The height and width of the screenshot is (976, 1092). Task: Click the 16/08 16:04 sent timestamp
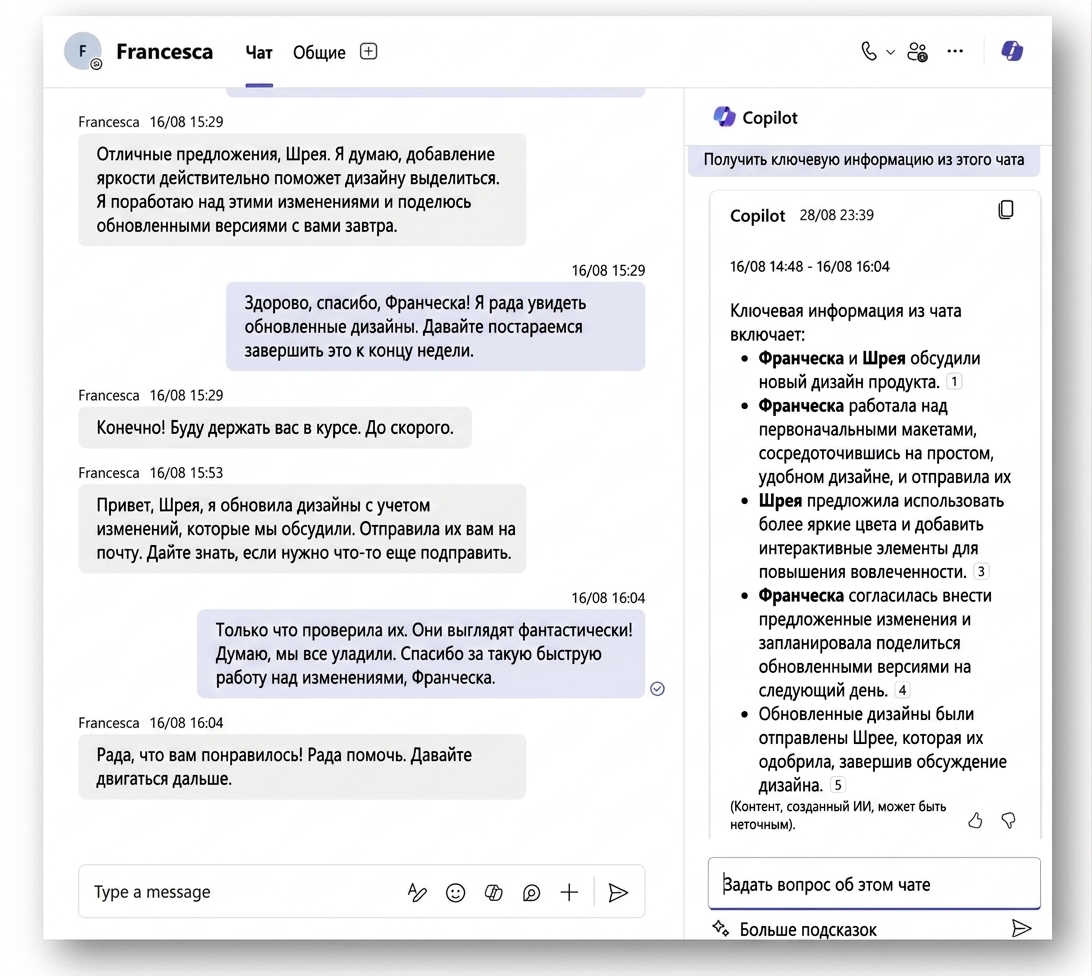click(x=608, y=598)
